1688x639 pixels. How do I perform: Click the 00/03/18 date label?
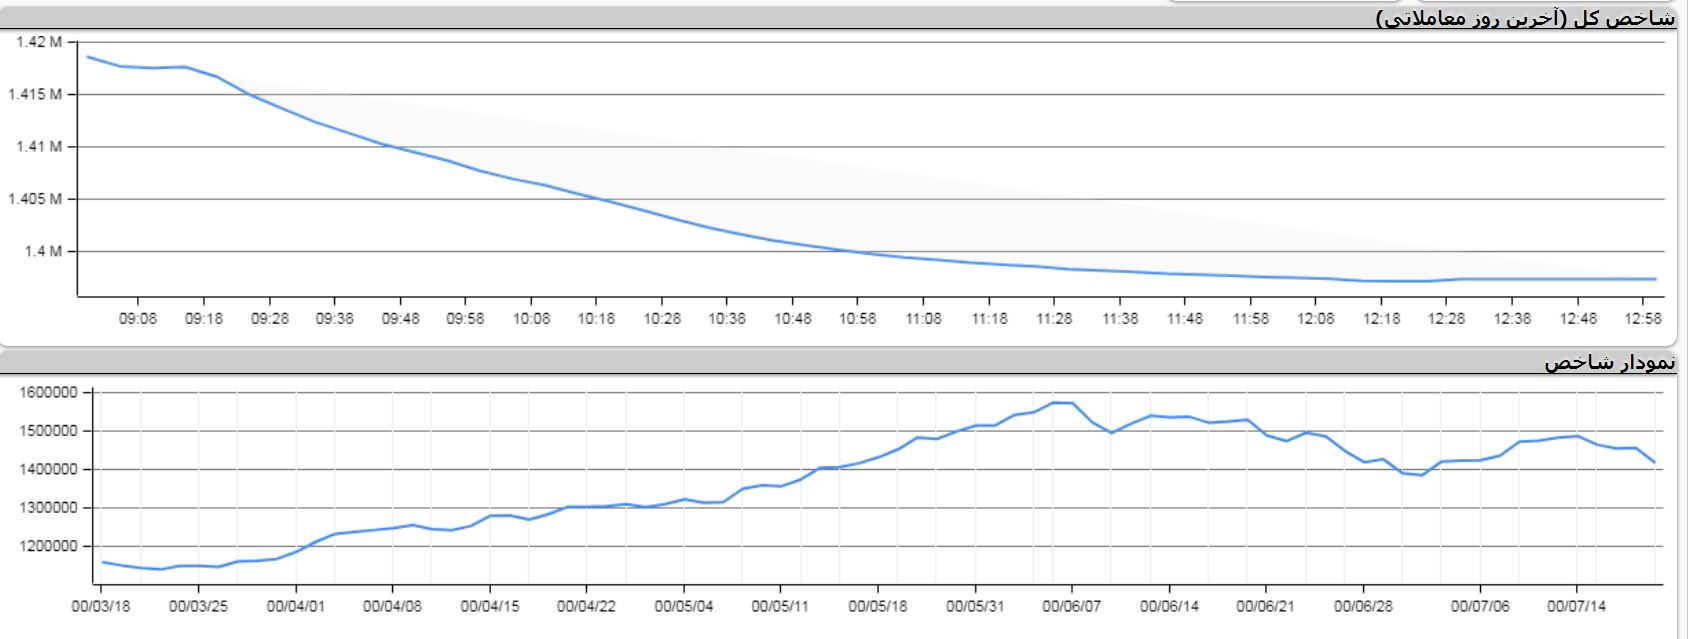101,606
